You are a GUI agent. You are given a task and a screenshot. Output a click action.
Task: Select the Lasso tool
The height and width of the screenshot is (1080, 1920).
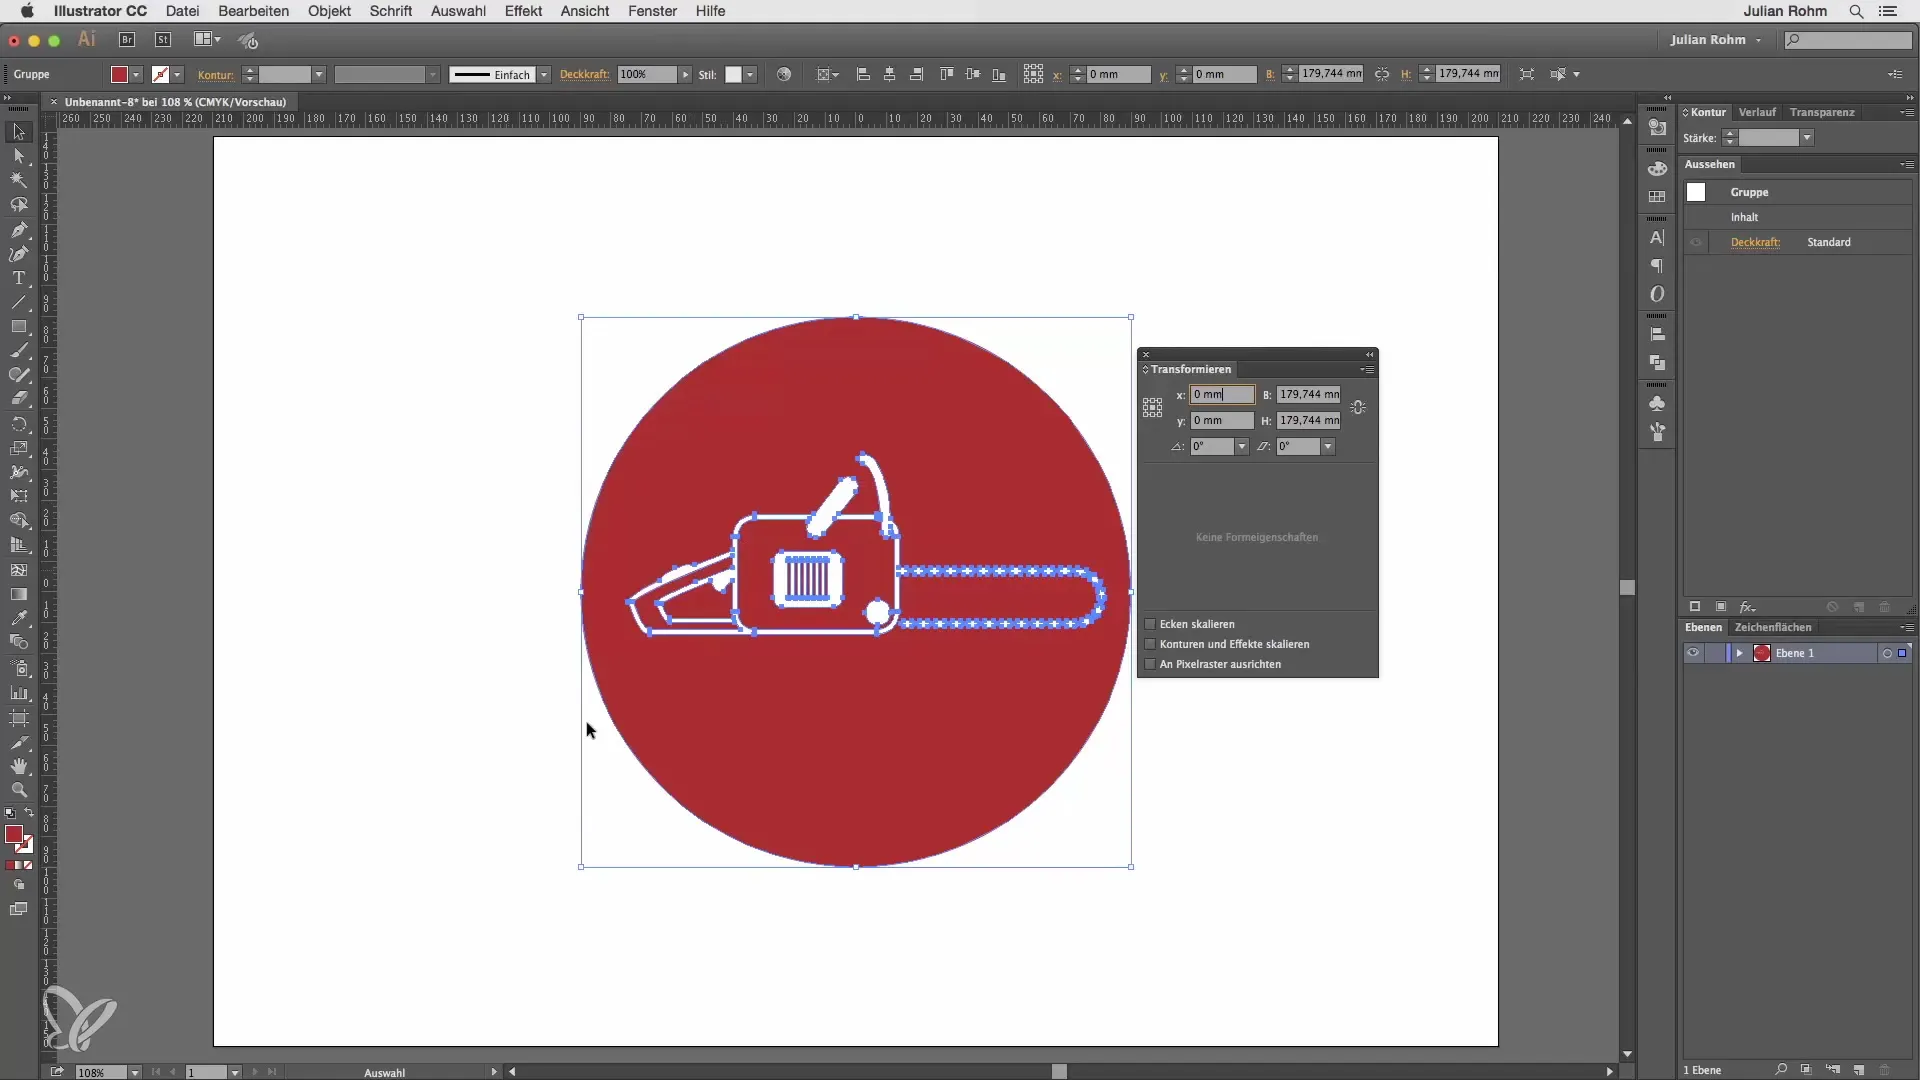[18, 205]
